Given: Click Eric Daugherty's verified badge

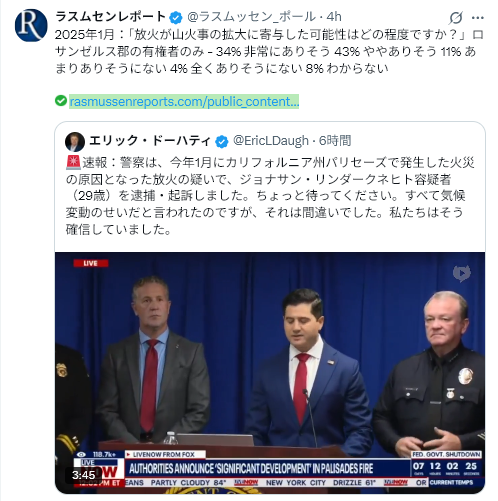Looking at the screenshot, I should pos(222,141).
